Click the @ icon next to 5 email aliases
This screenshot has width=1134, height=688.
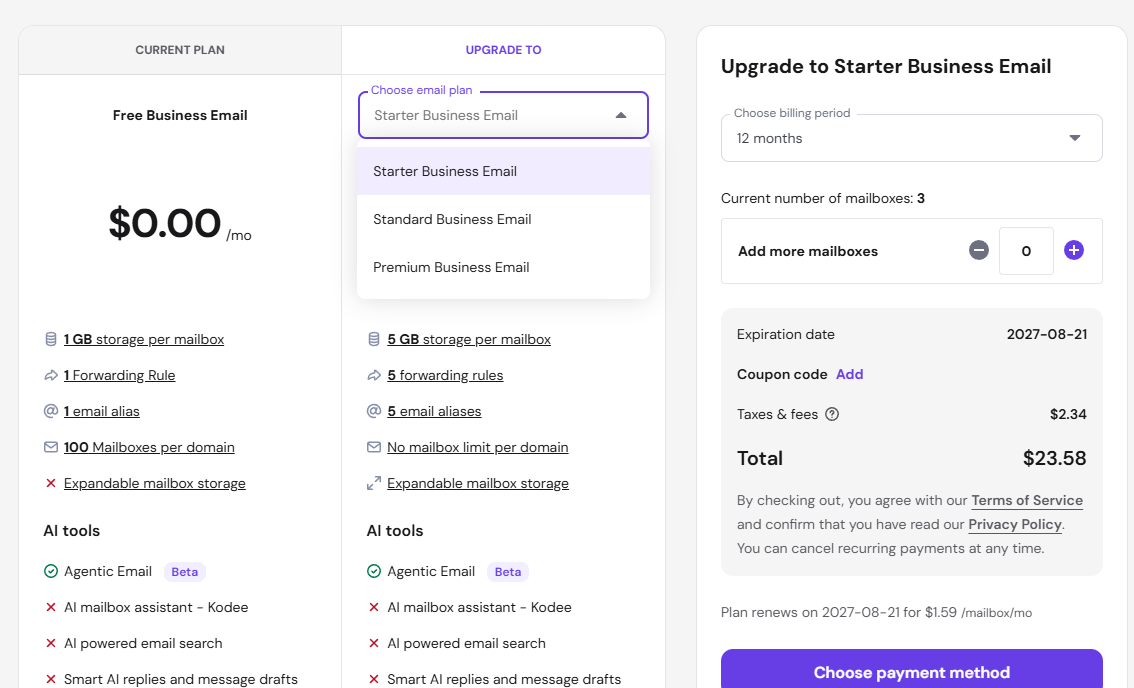click(x=374, y=411)
